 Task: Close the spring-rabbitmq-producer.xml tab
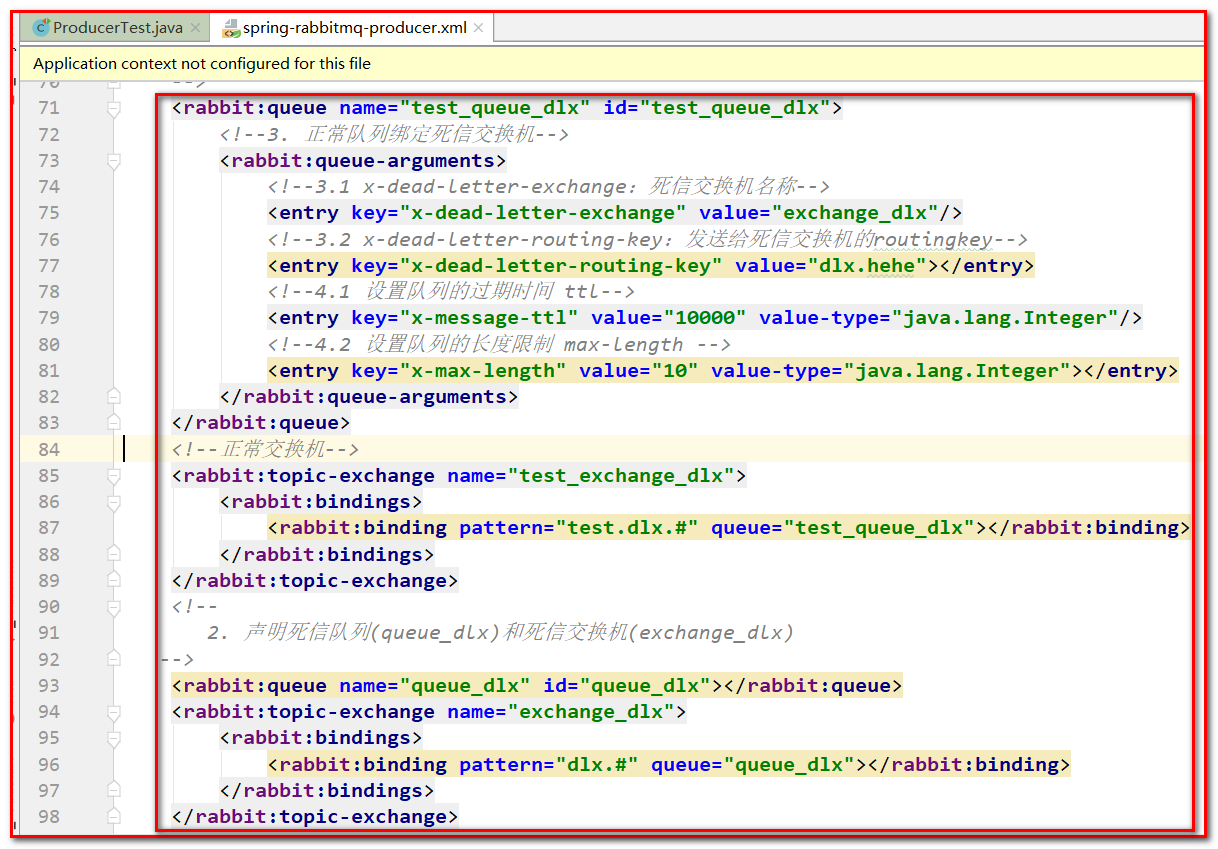[x=477, y=28]
